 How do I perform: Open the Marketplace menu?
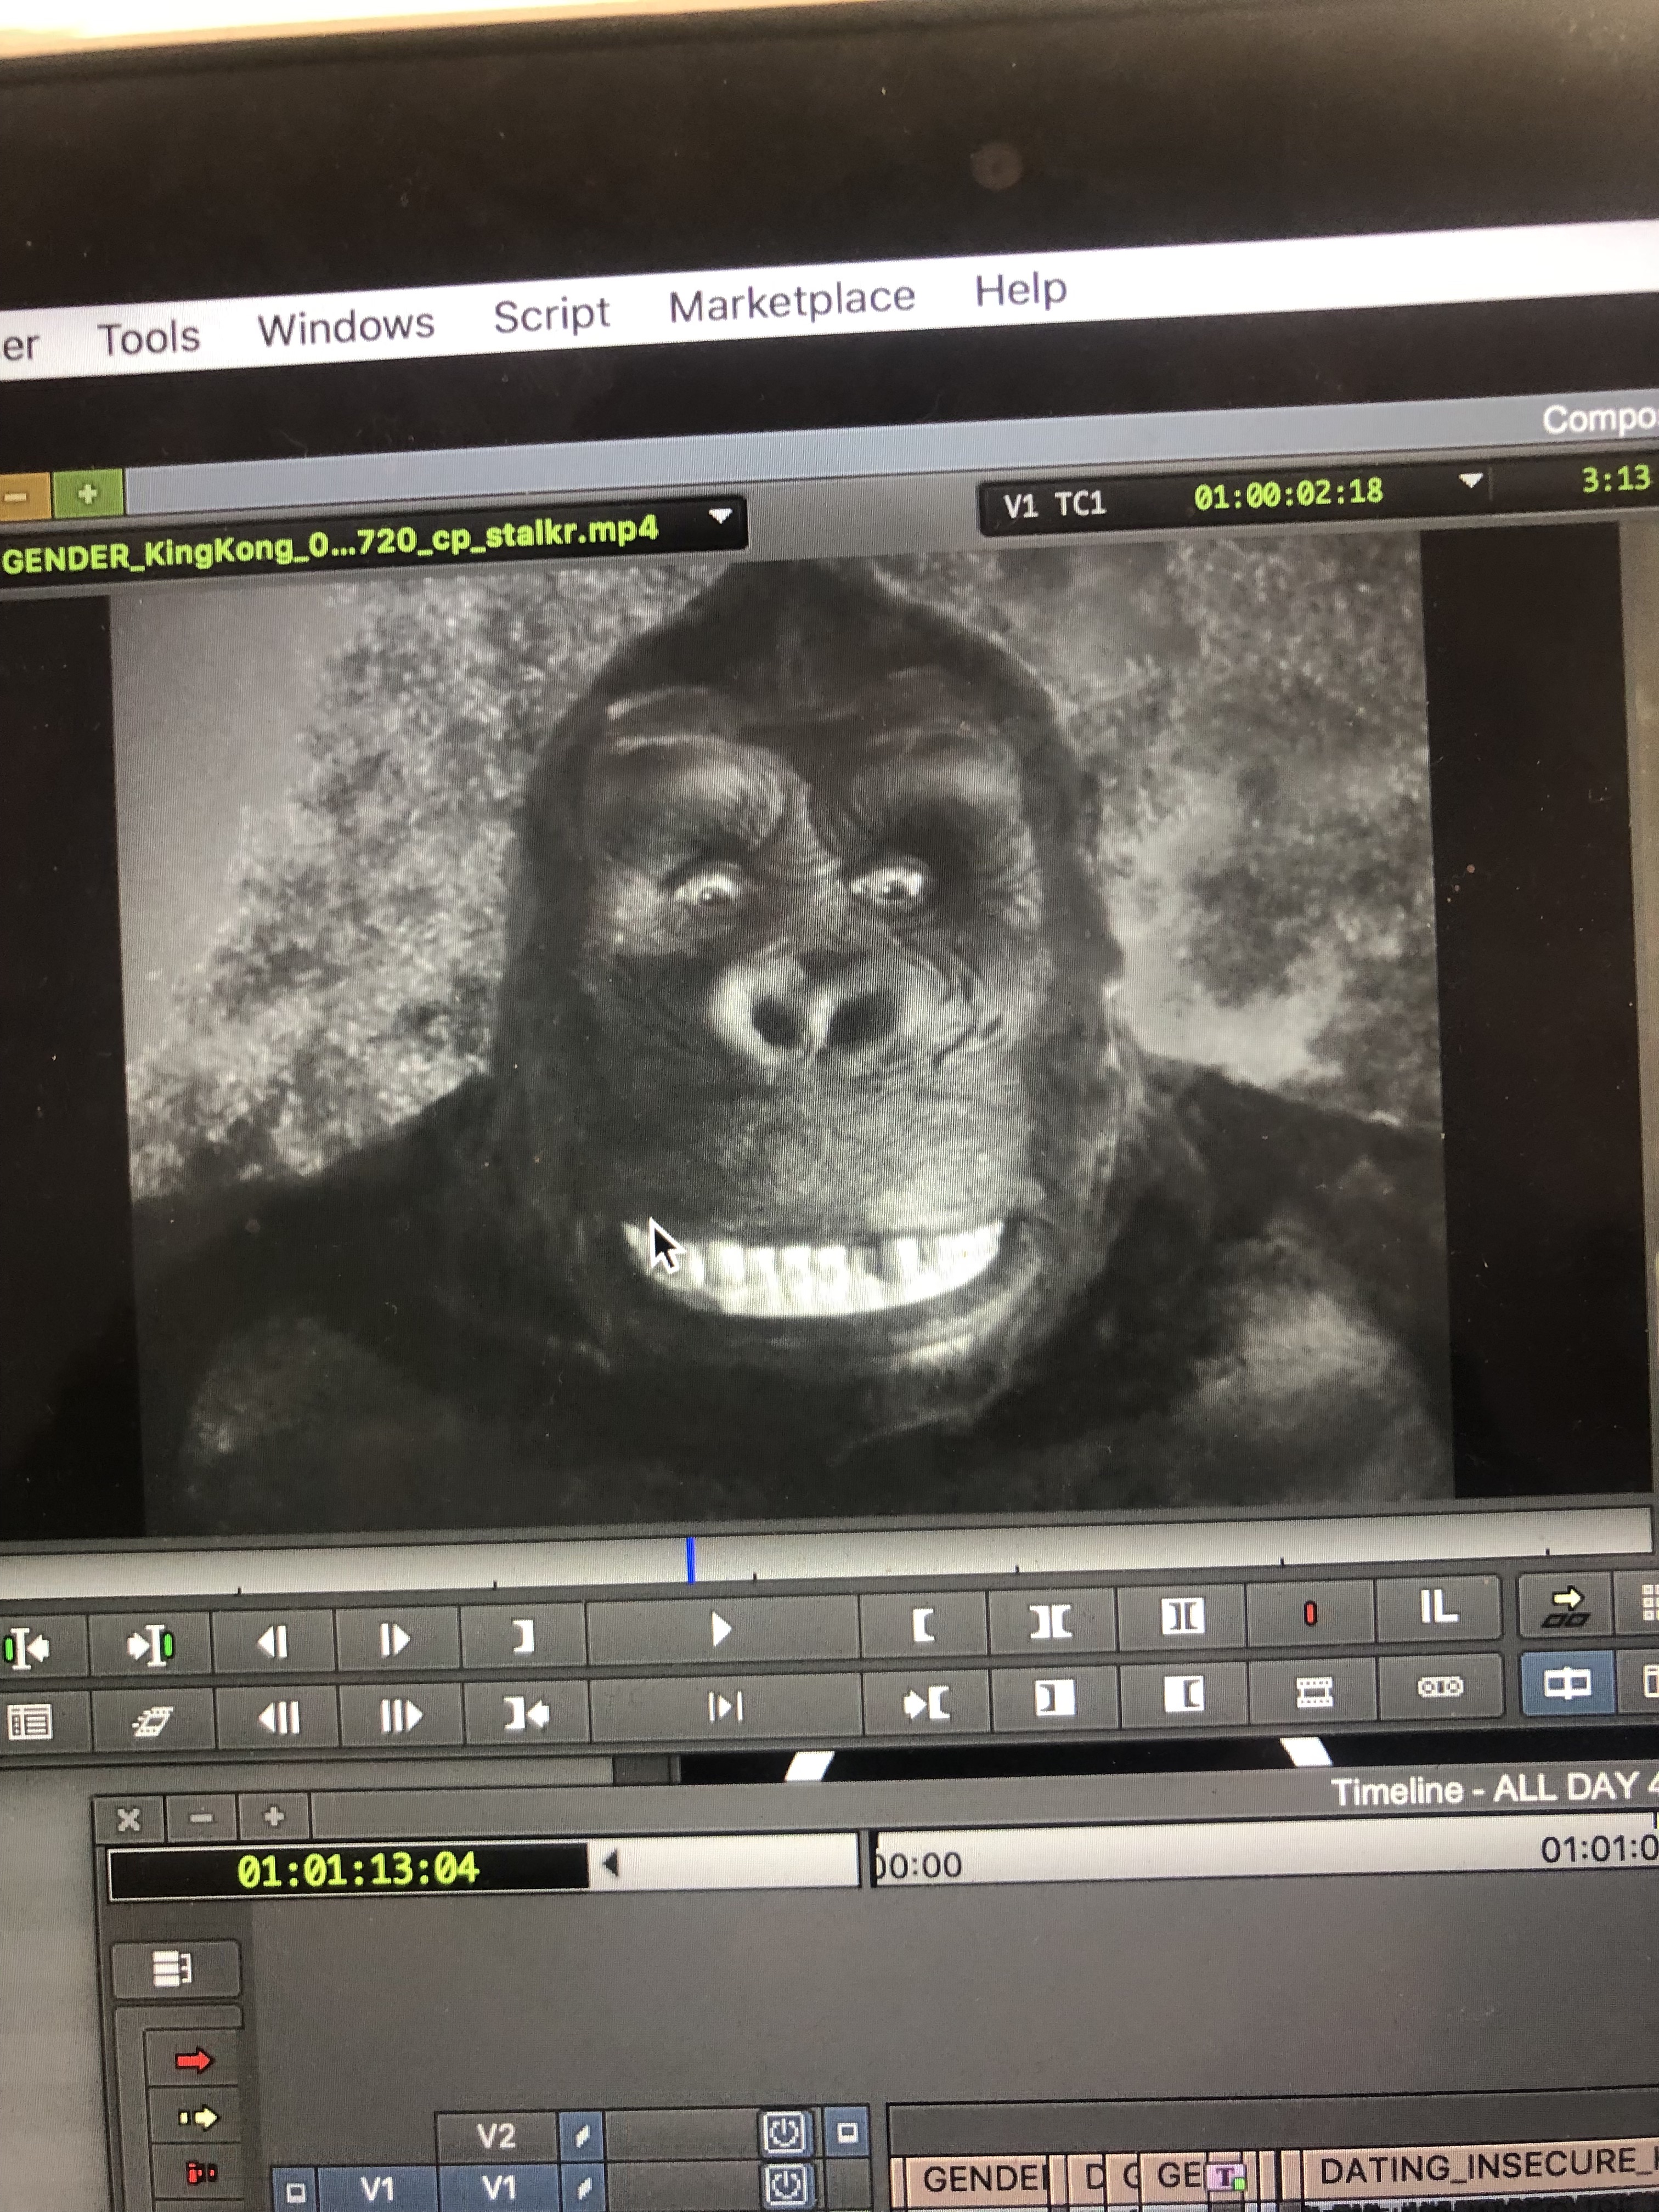pos(791,301)
